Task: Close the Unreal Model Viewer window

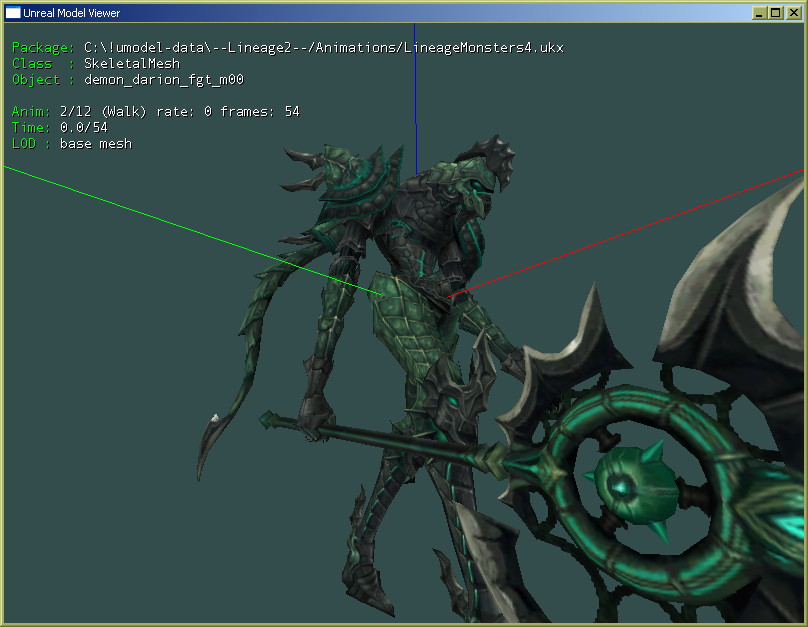Action: pos(794,13)
